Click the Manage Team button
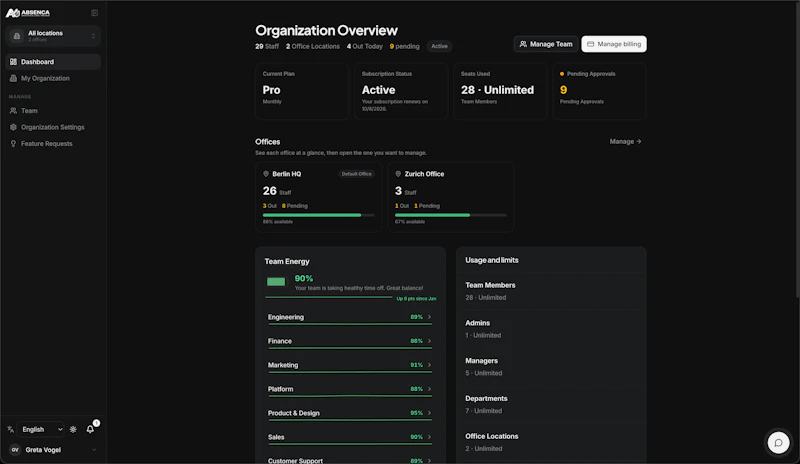The image size is (800, 464). coord(546,44)
